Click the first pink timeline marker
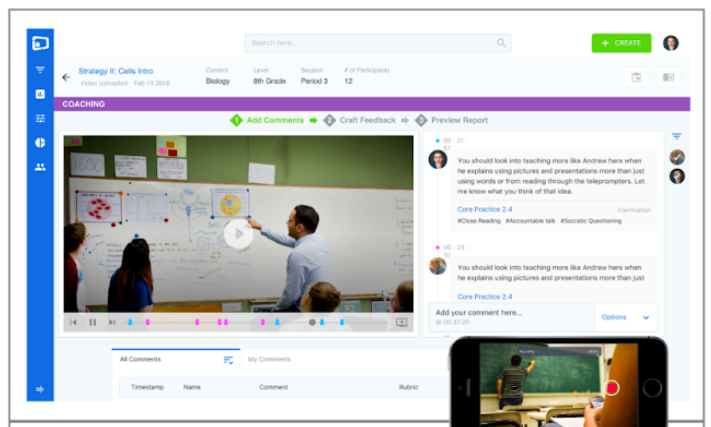711x427 pixels. (x=147, y=322)
